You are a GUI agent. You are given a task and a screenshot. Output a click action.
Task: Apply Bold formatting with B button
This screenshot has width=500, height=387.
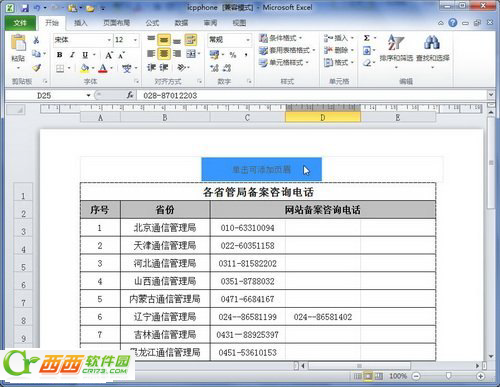(x=59, y=55)
